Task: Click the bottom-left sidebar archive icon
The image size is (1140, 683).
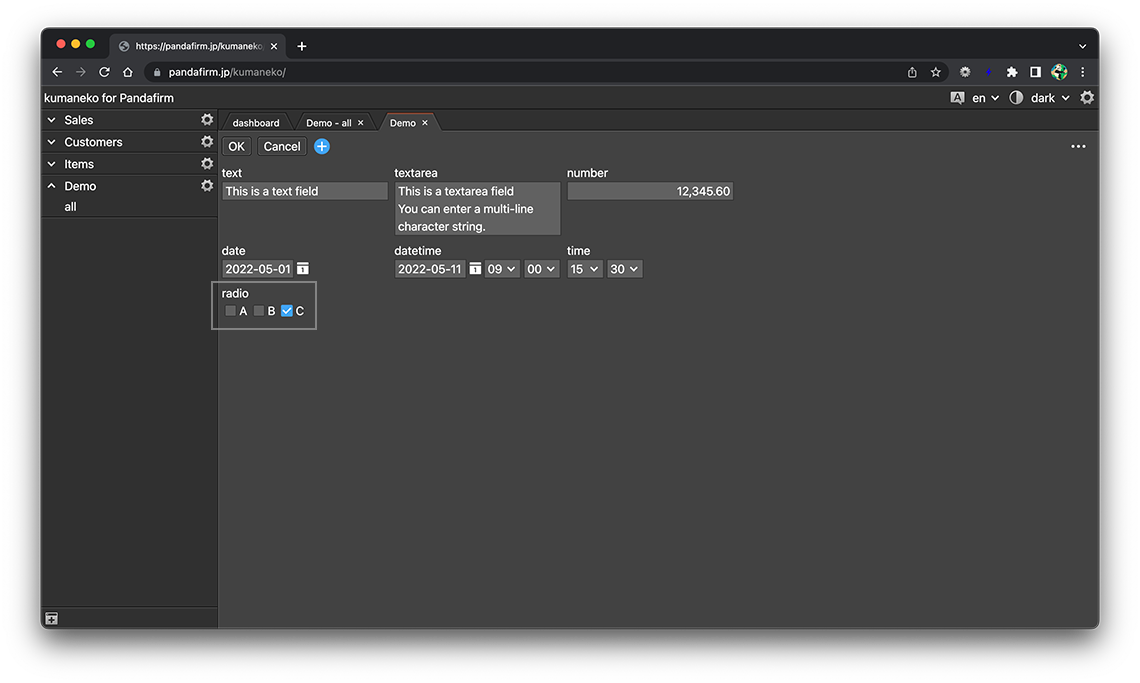Action: 52,619
